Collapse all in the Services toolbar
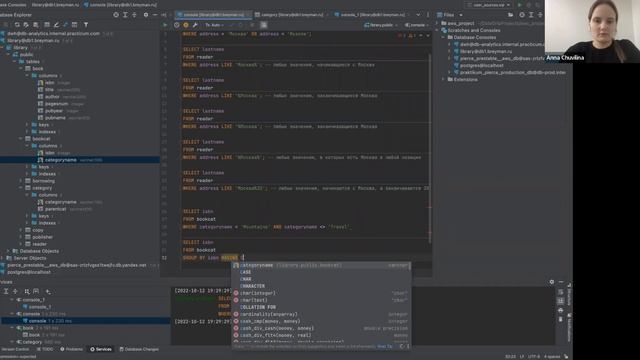 pyautogui.click(x=15, y=291)
